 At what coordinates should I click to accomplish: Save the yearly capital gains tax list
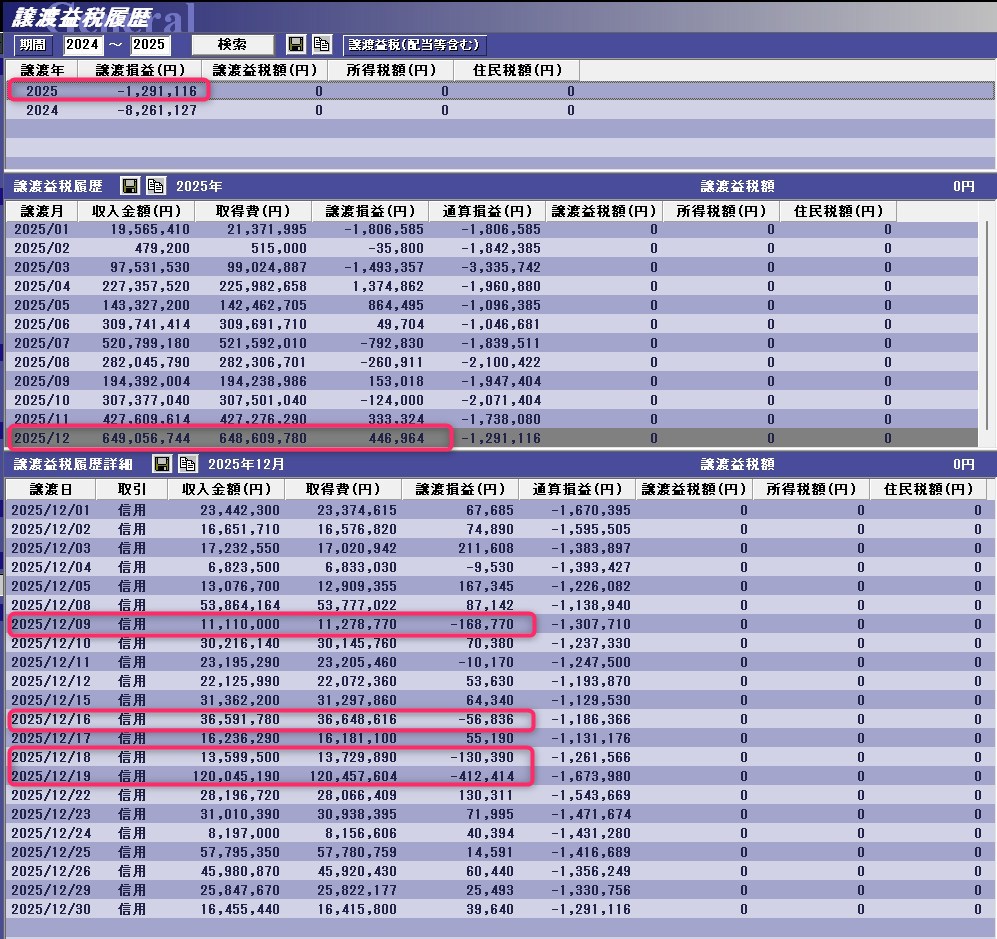pos(295,45)
